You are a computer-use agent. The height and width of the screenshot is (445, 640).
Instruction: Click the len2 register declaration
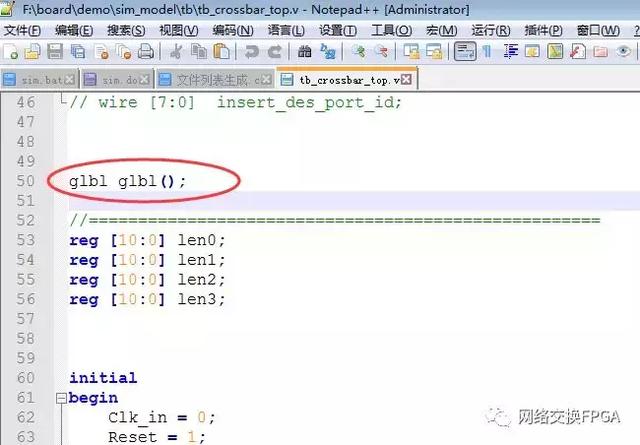(147, 280)
